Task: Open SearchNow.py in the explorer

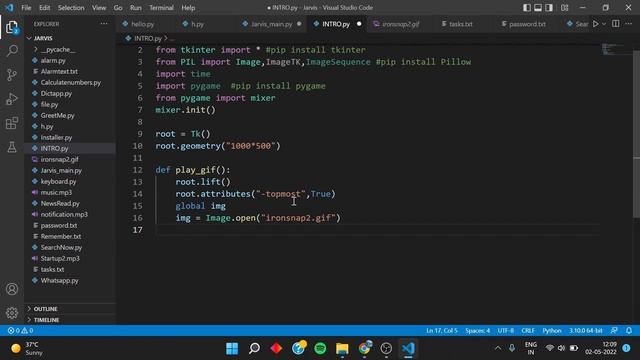Action: coord(61,247)
